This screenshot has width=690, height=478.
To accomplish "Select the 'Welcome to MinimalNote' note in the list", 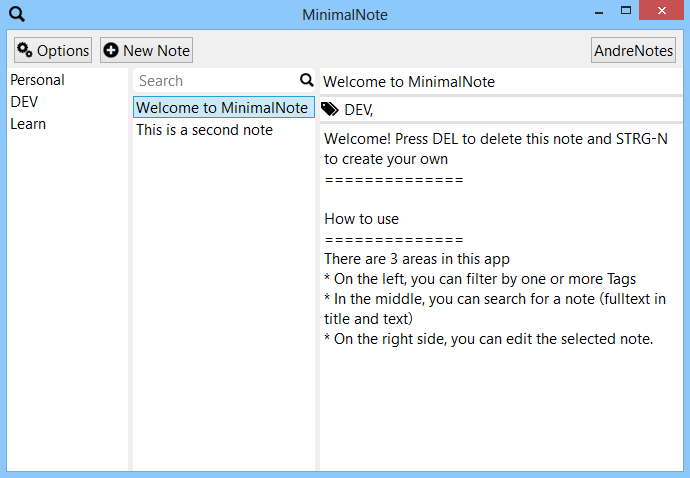I will click(x=224, y=107).
